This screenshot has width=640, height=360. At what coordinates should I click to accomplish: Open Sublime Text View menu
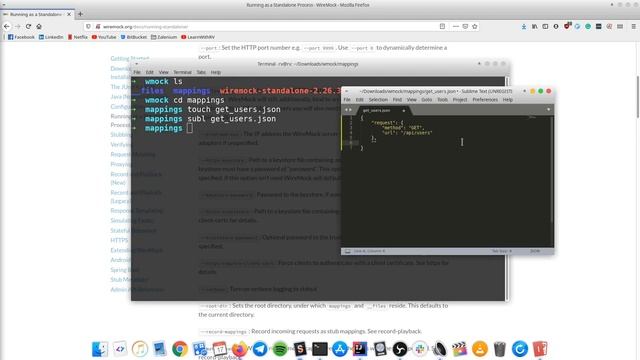pos(411,100)
